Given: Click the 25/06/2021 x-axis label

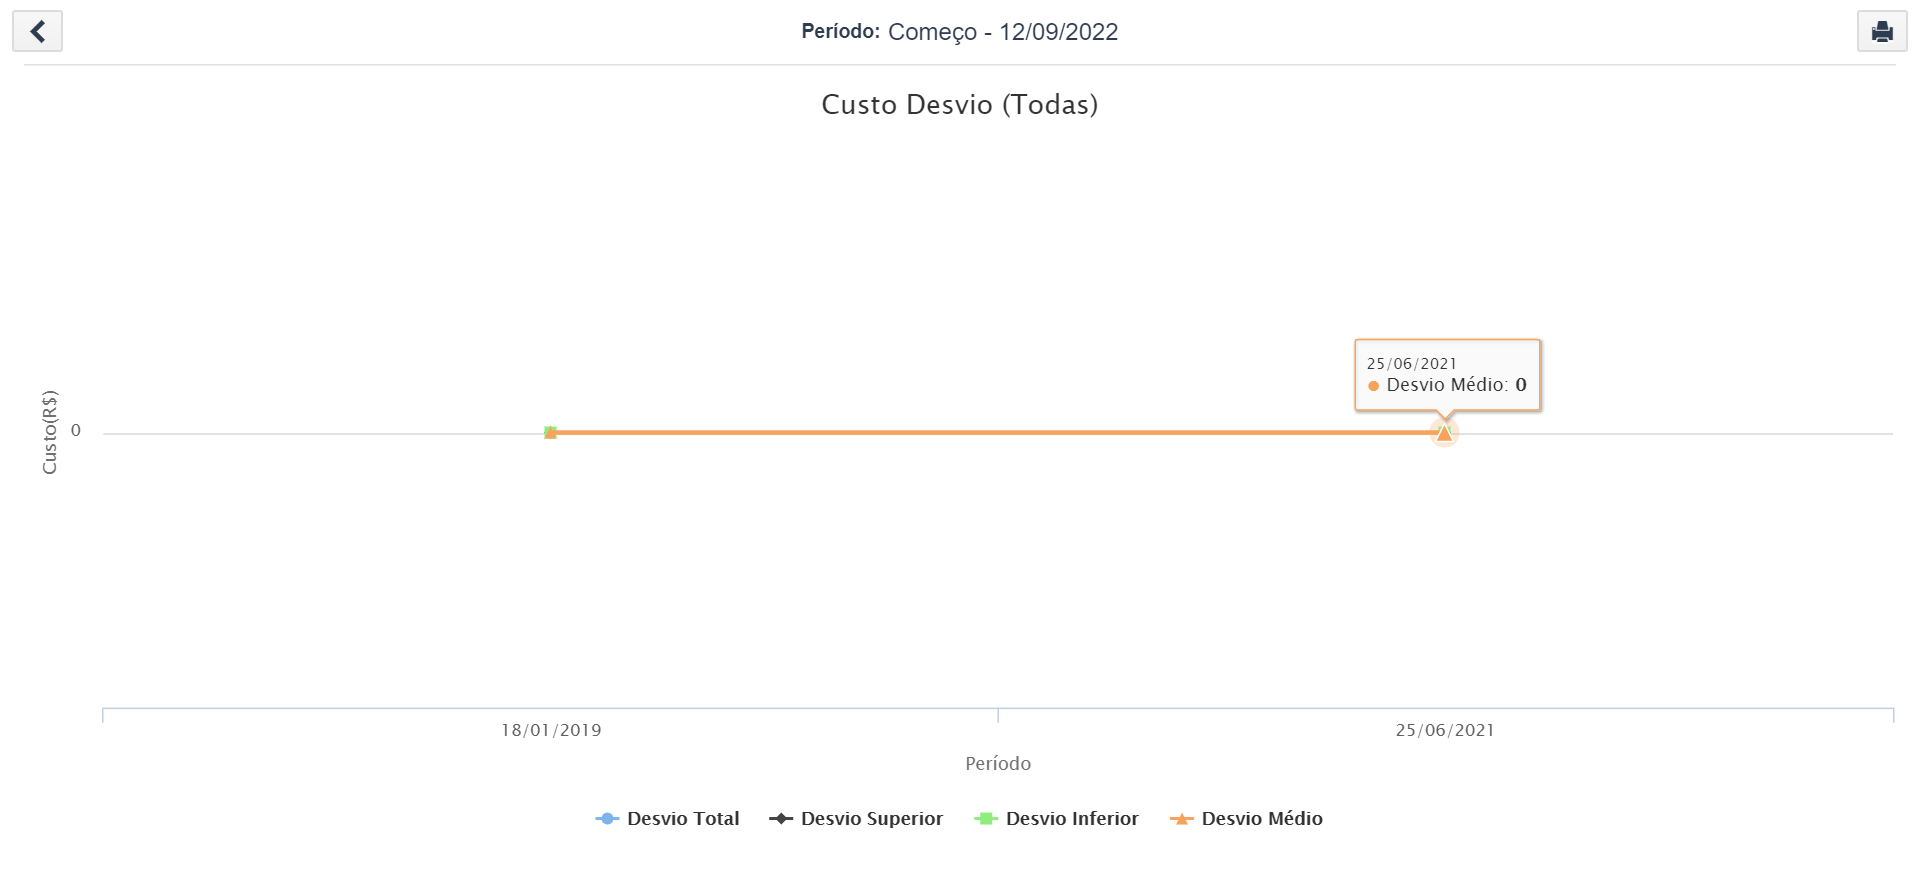Looking at the screenshot, I should click(x=1445, y=730).
